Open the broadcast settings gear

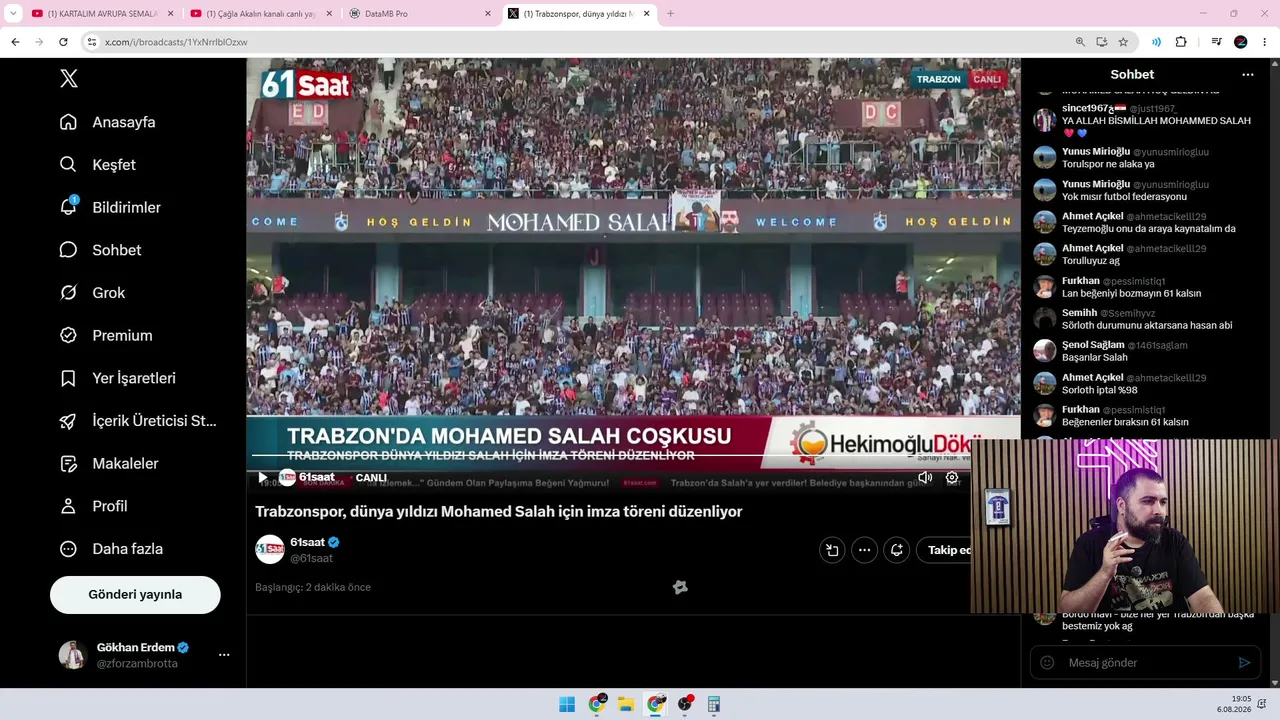[952, 478]
